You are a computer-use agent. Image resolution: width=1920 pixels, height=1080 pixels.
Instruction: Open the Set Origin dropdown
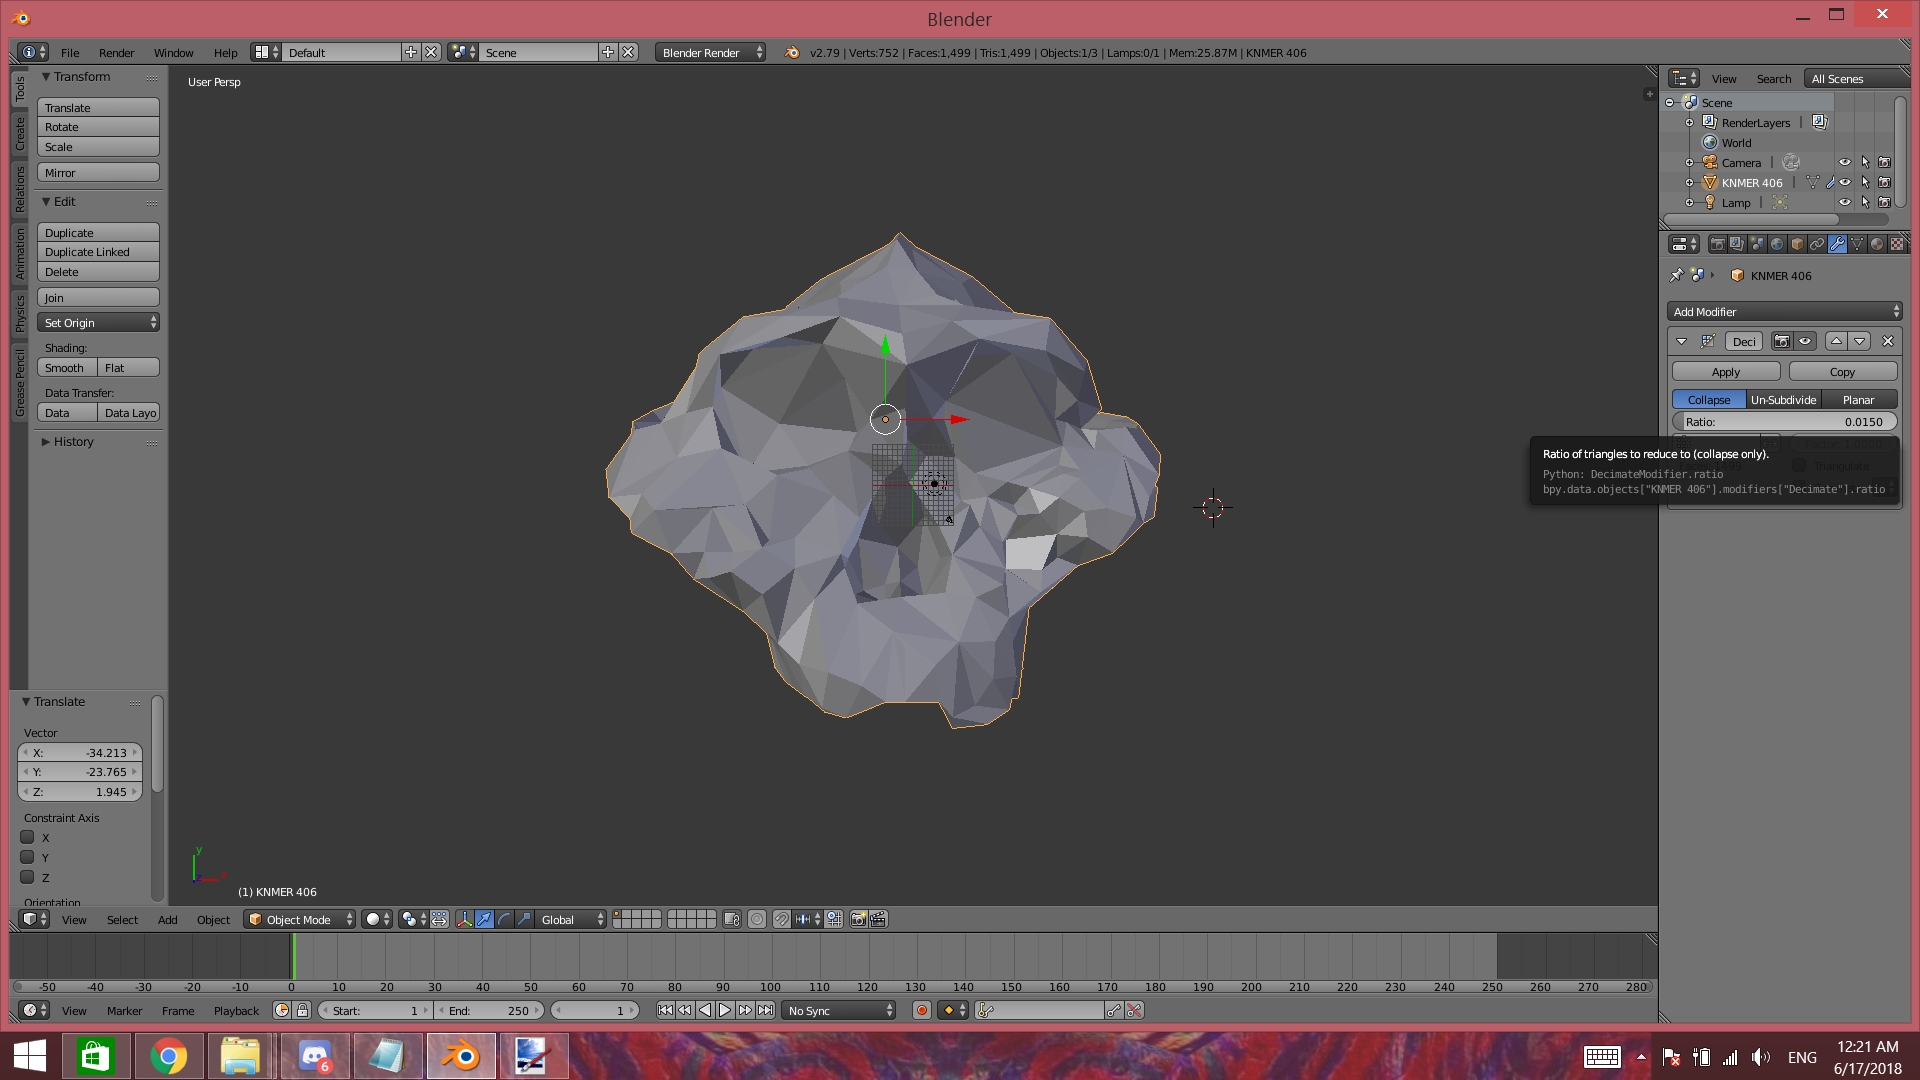(x=98, y=322)
